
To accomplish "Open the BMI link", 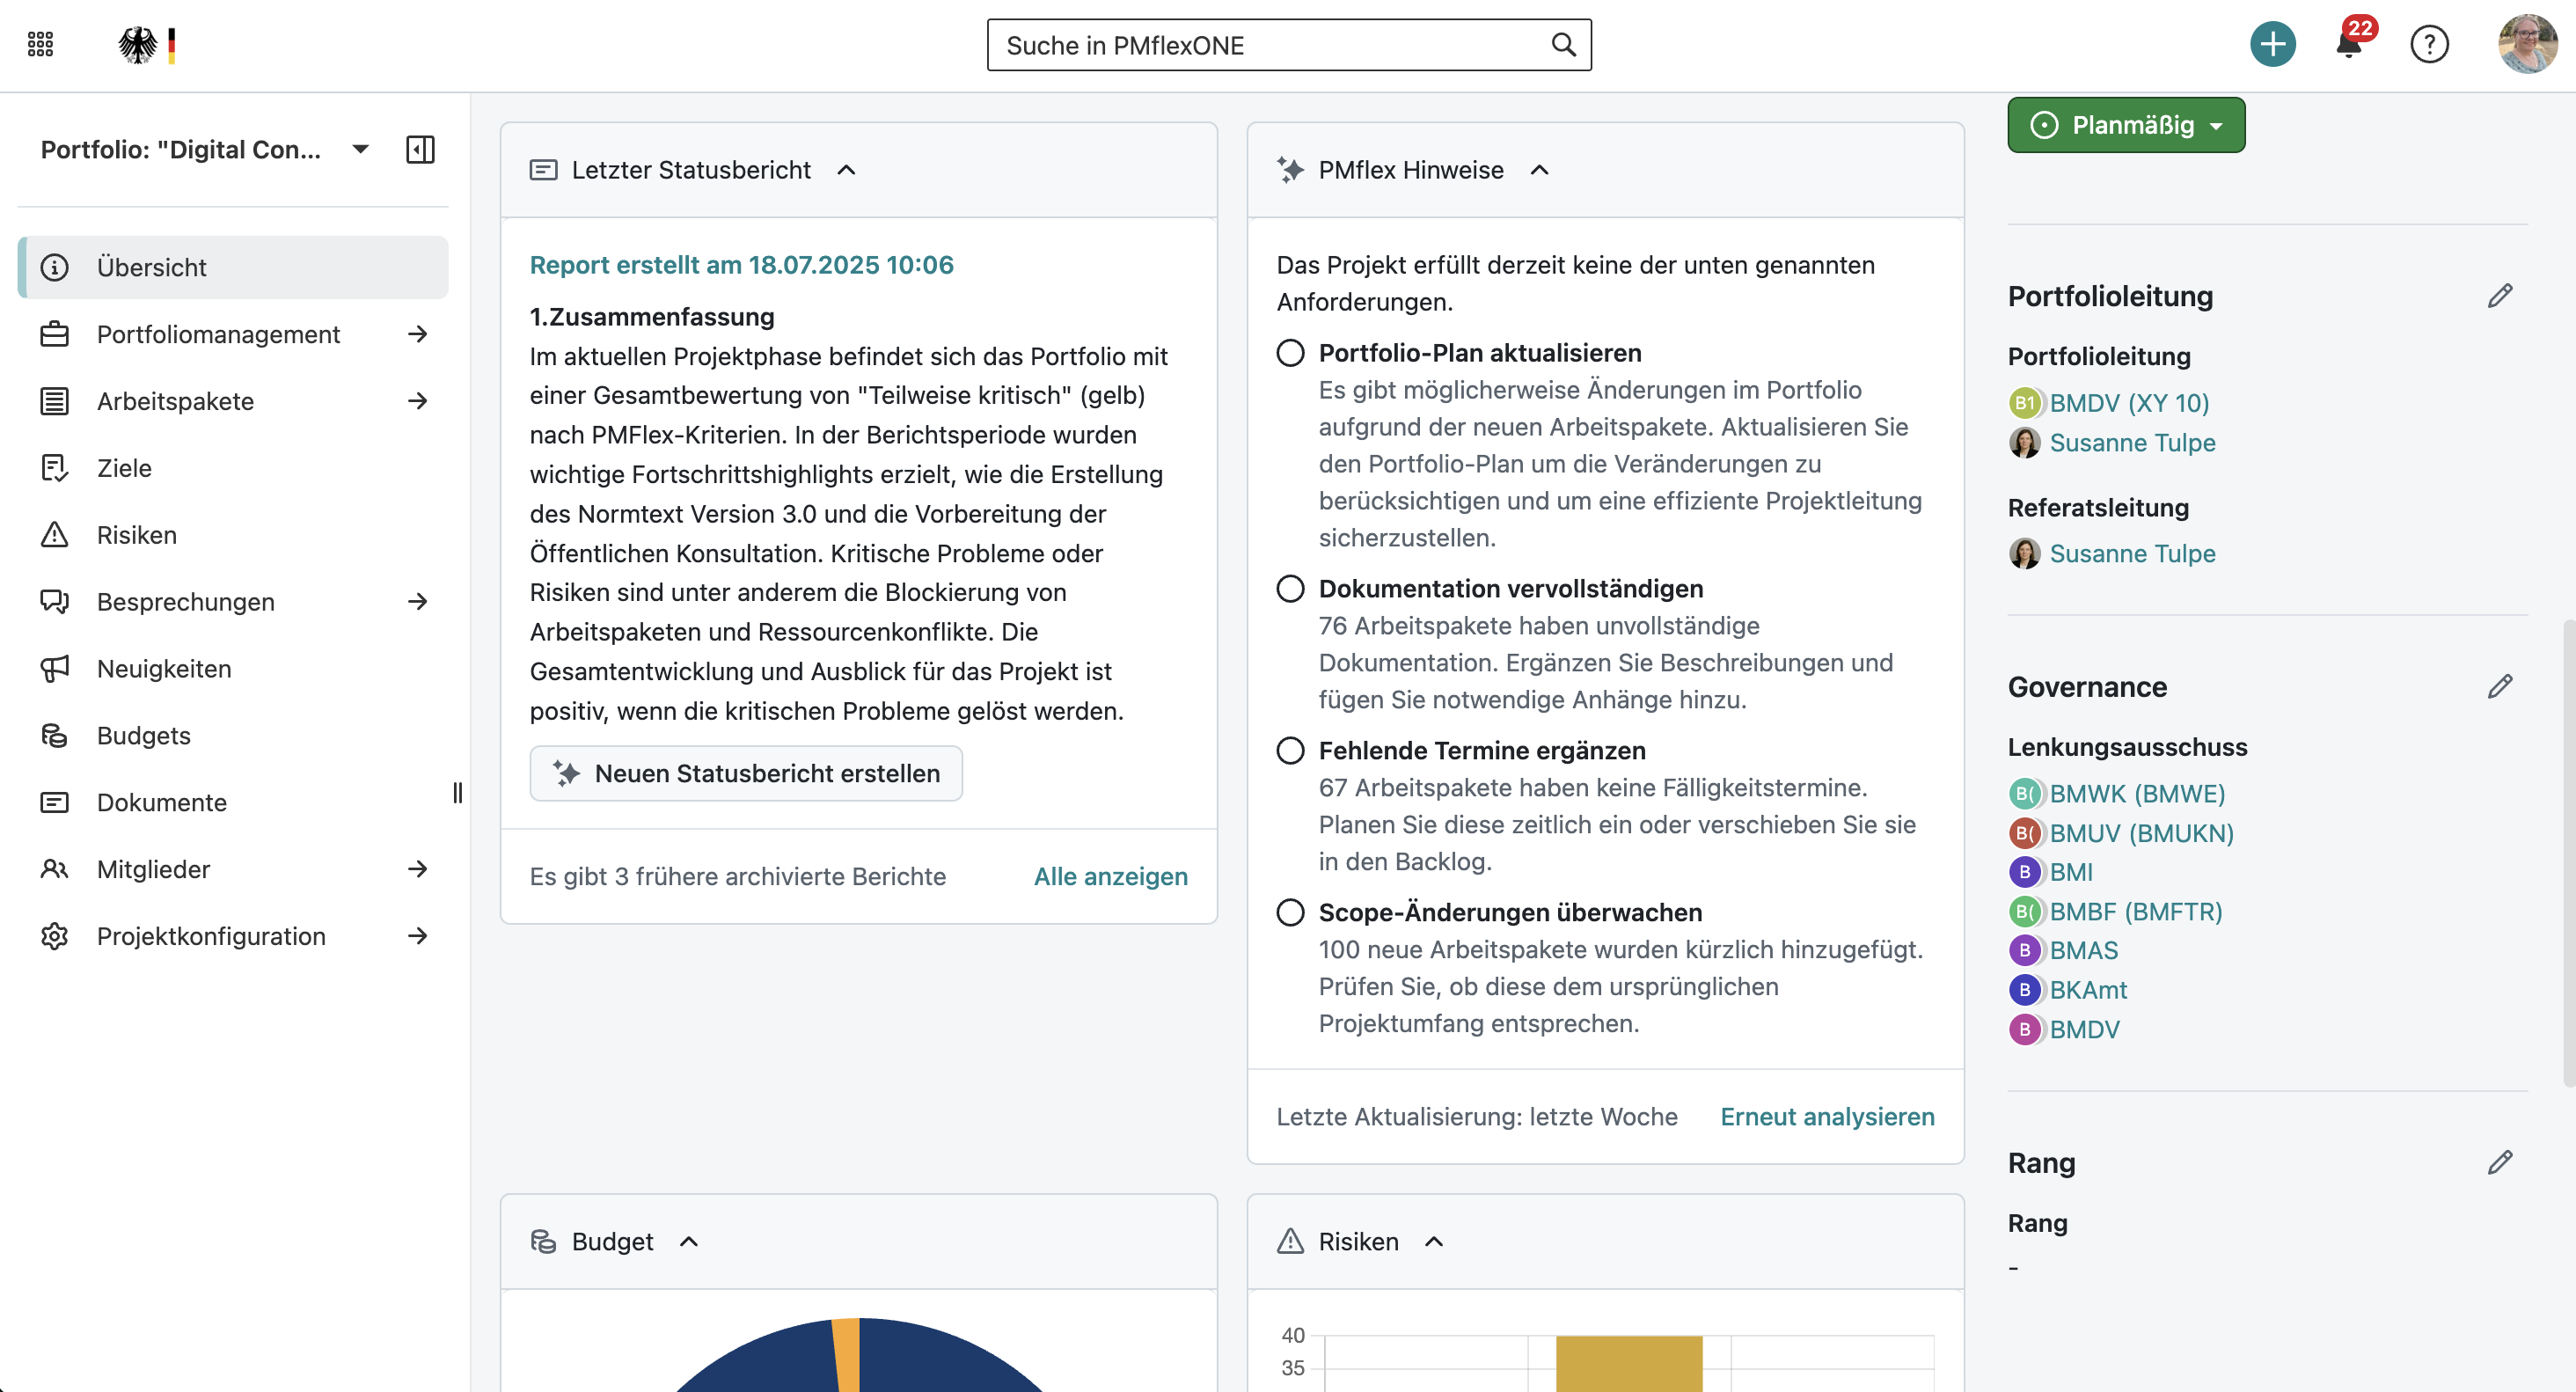I will [x=2071, y=872].
